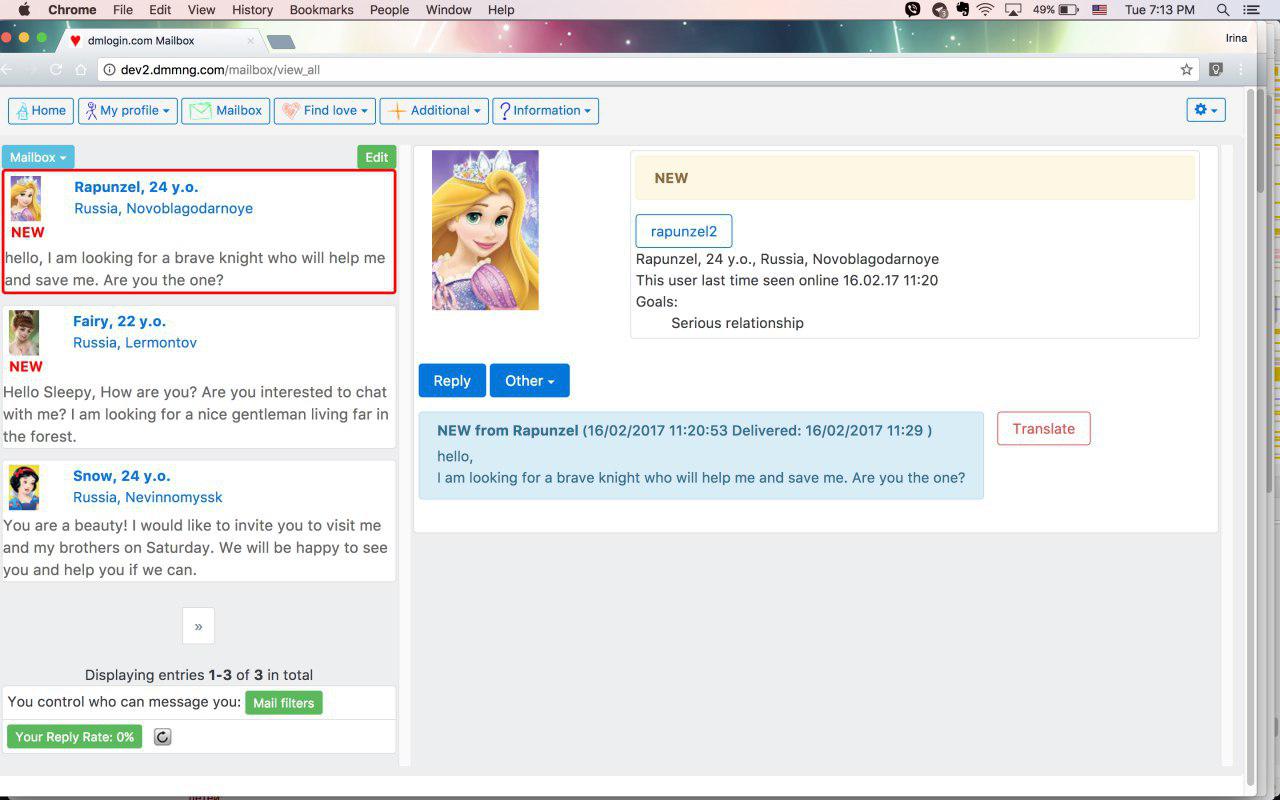1280x800 pixels.
Task: Open the View menu
Action: pyautogui.click(x=202, y=10)
